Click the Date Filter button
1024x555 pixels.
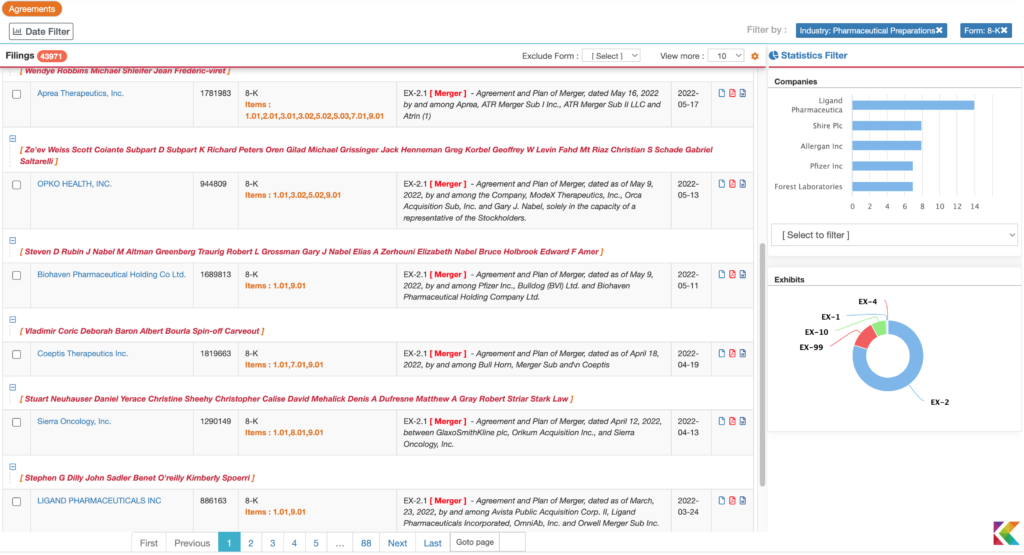click(x=41, y=32)
